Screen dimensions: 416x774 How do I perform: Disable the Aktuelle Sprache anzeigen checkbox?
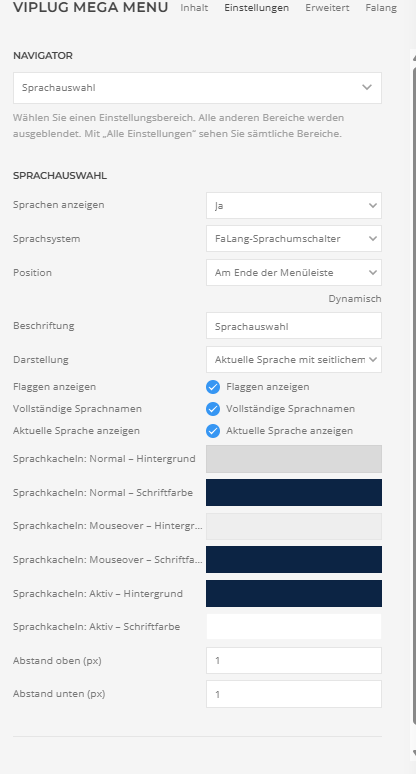[x=213, y=431]
